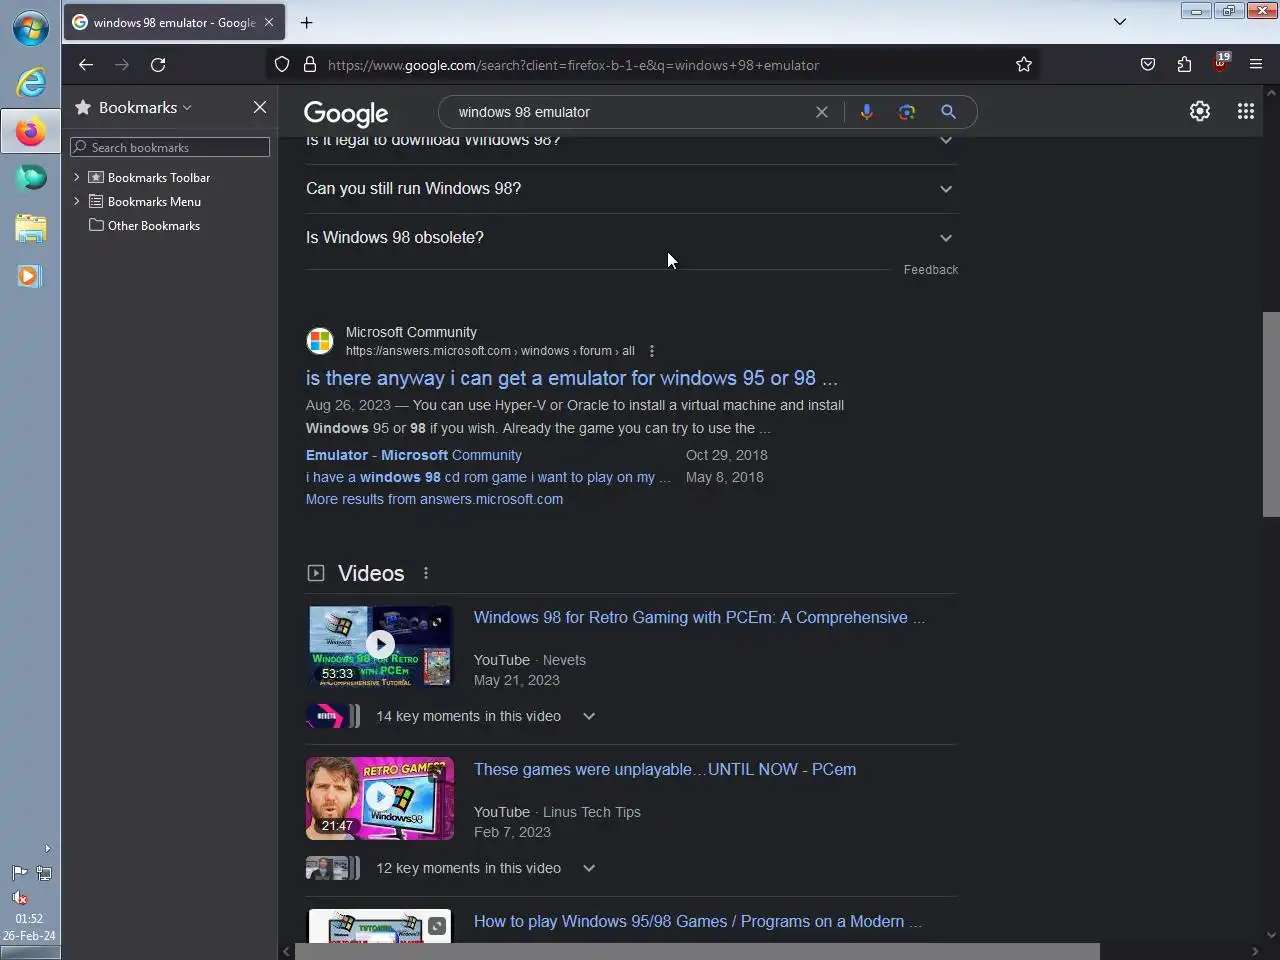List all tabs dropdown arrow

click(1120, 22)
